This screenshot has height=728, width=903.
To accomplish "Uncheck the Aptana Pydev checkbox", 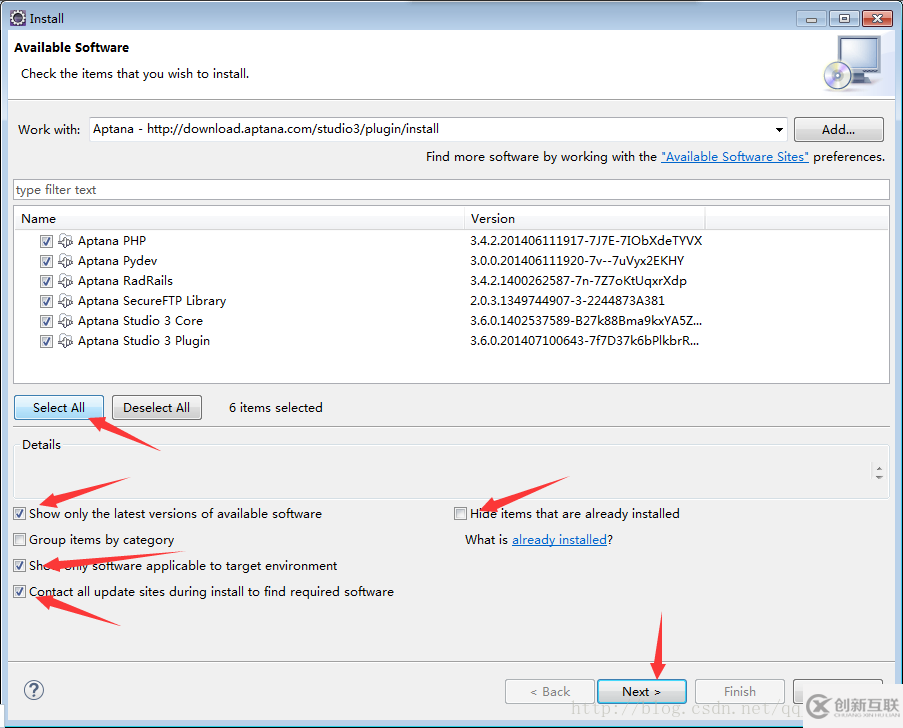I will coord(47,261).
